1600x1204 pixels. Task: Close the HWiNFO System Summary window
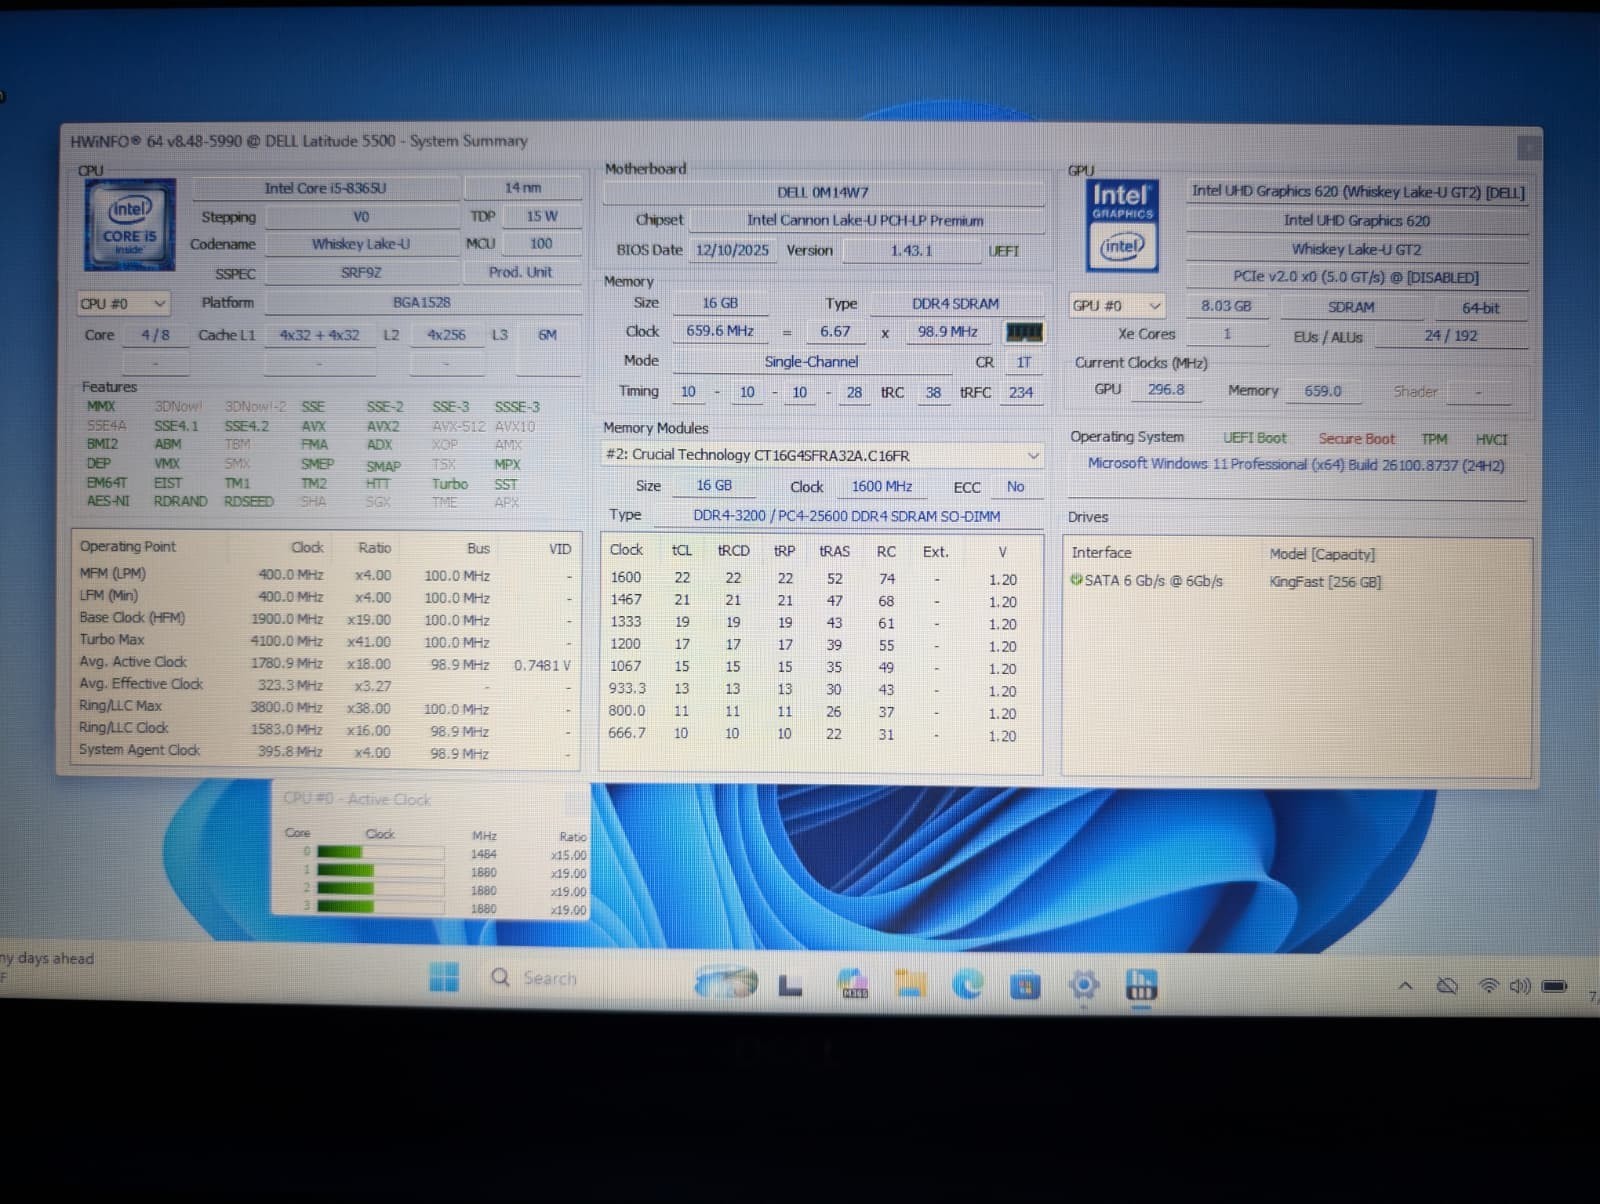1528,148
